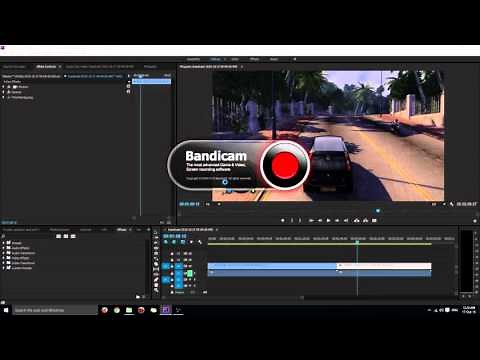Viewport: 480px width, 360px height.
Task: Create a new custom effects bin
Action: [138, 296]
